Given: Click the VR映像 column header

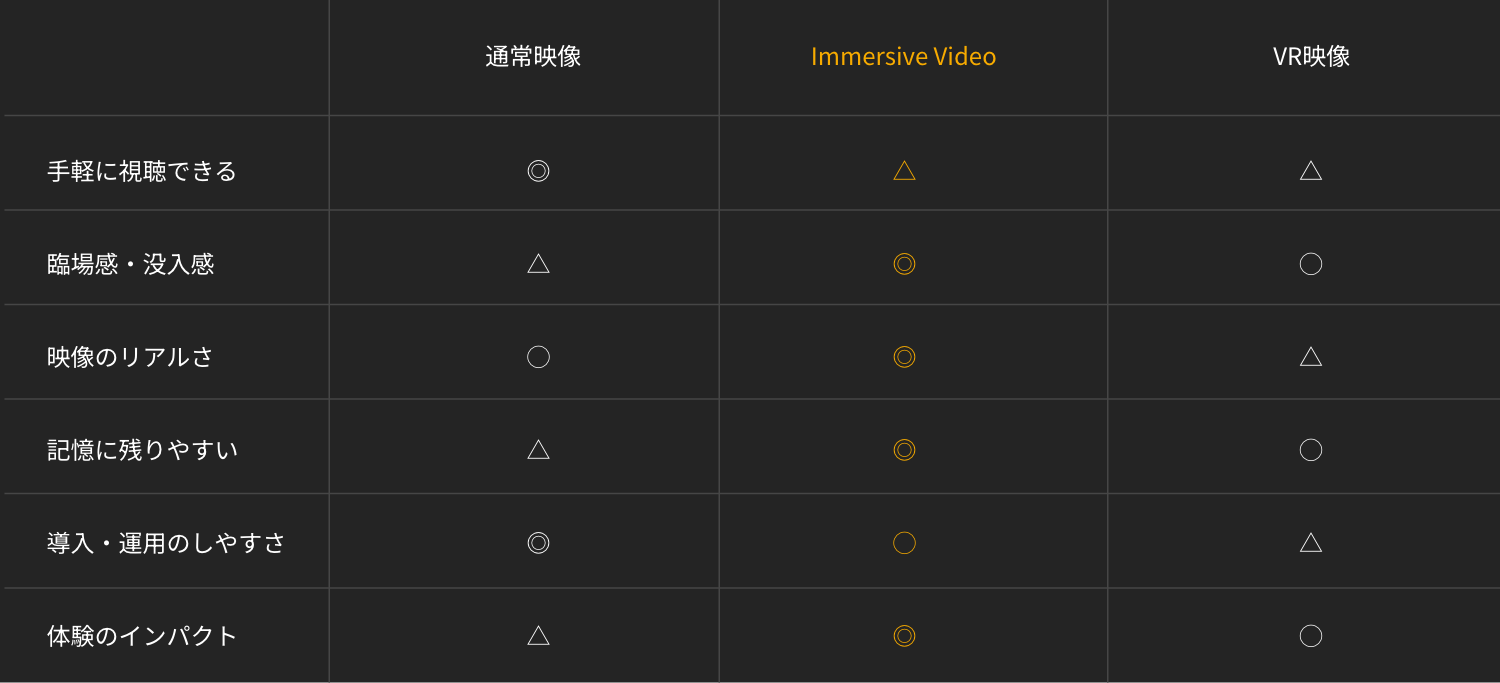Looking at the screenshot, I should click(x=1311, y=56).
